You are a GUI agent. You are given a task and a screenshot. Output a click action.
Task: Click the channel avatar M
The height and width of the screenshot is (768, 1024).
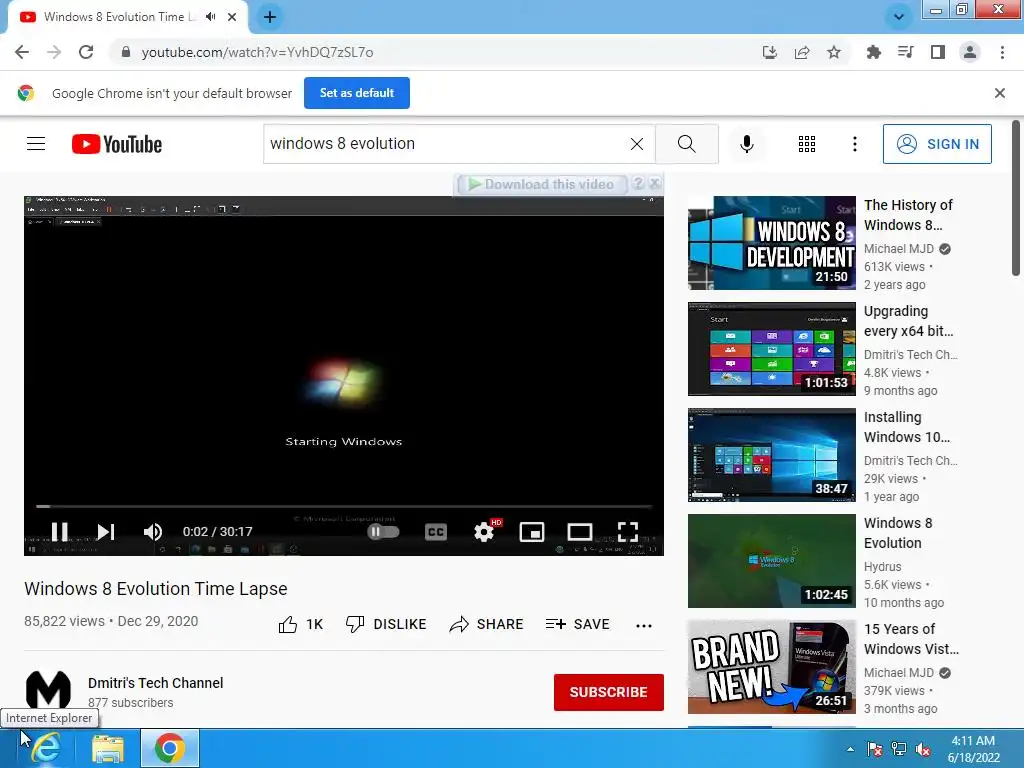coord(48,691)
